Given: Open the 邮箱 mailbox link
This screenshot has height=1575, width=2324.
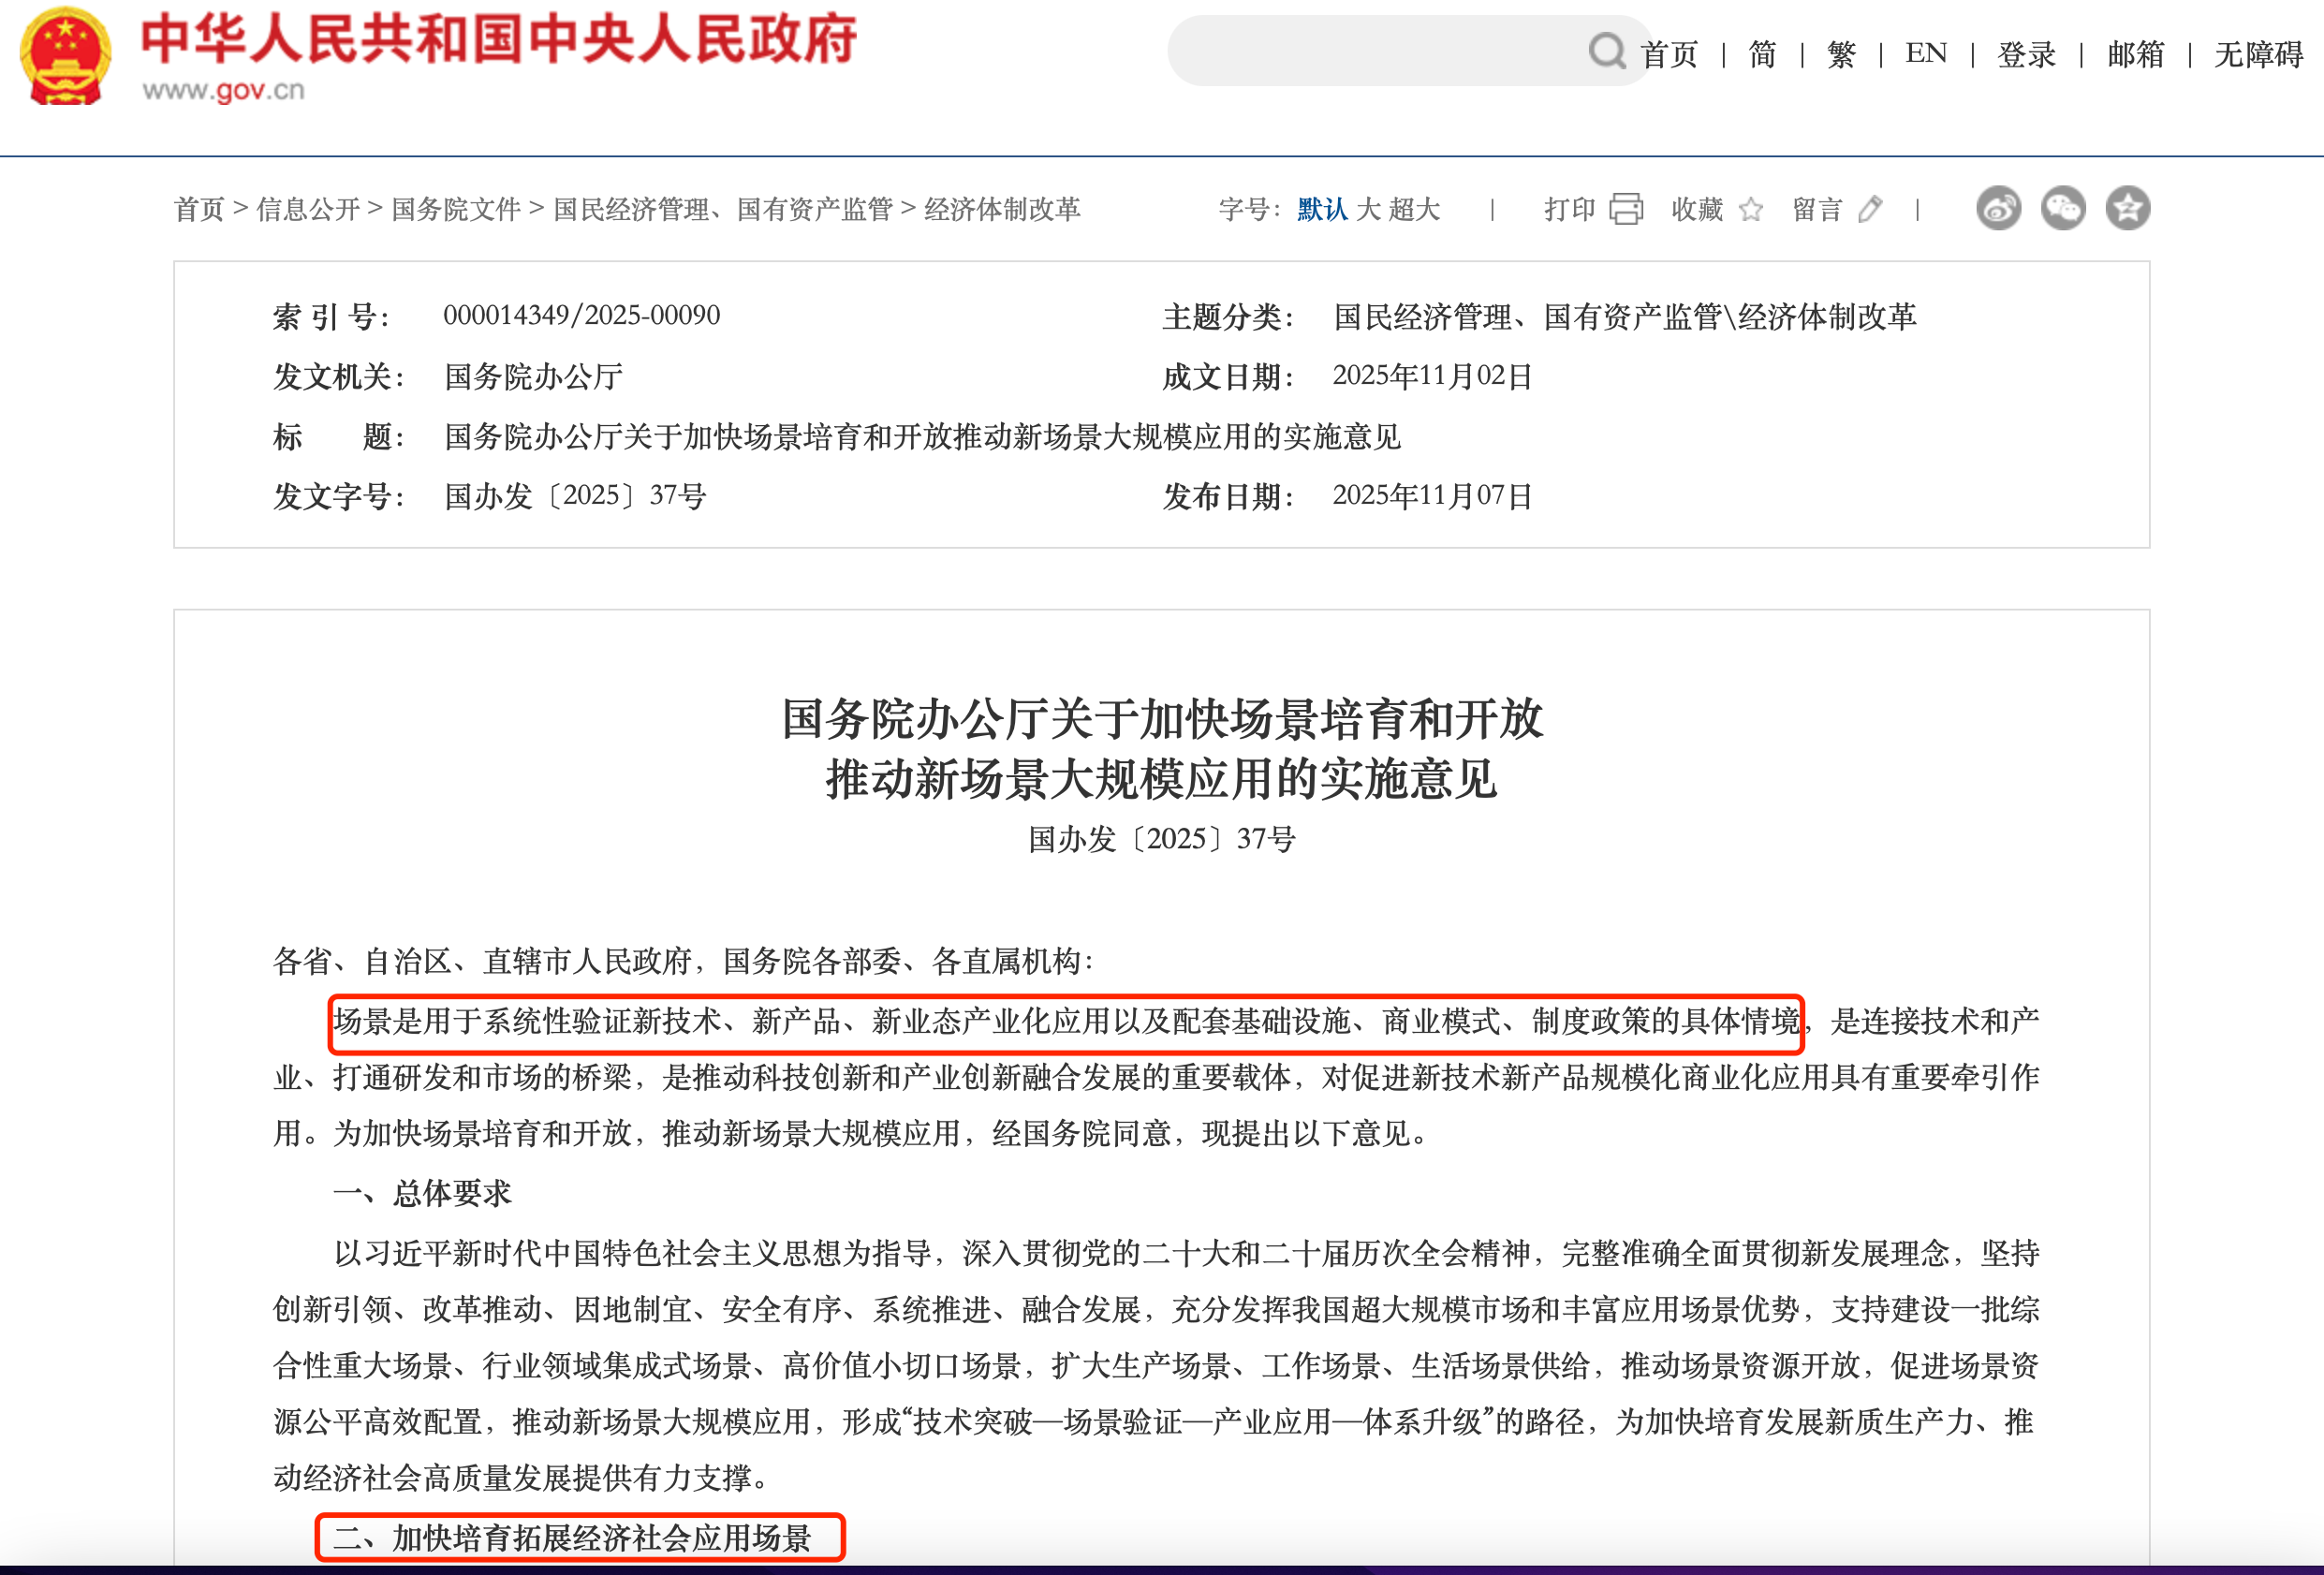Looking at the screenshot, I should point(2135,54).
